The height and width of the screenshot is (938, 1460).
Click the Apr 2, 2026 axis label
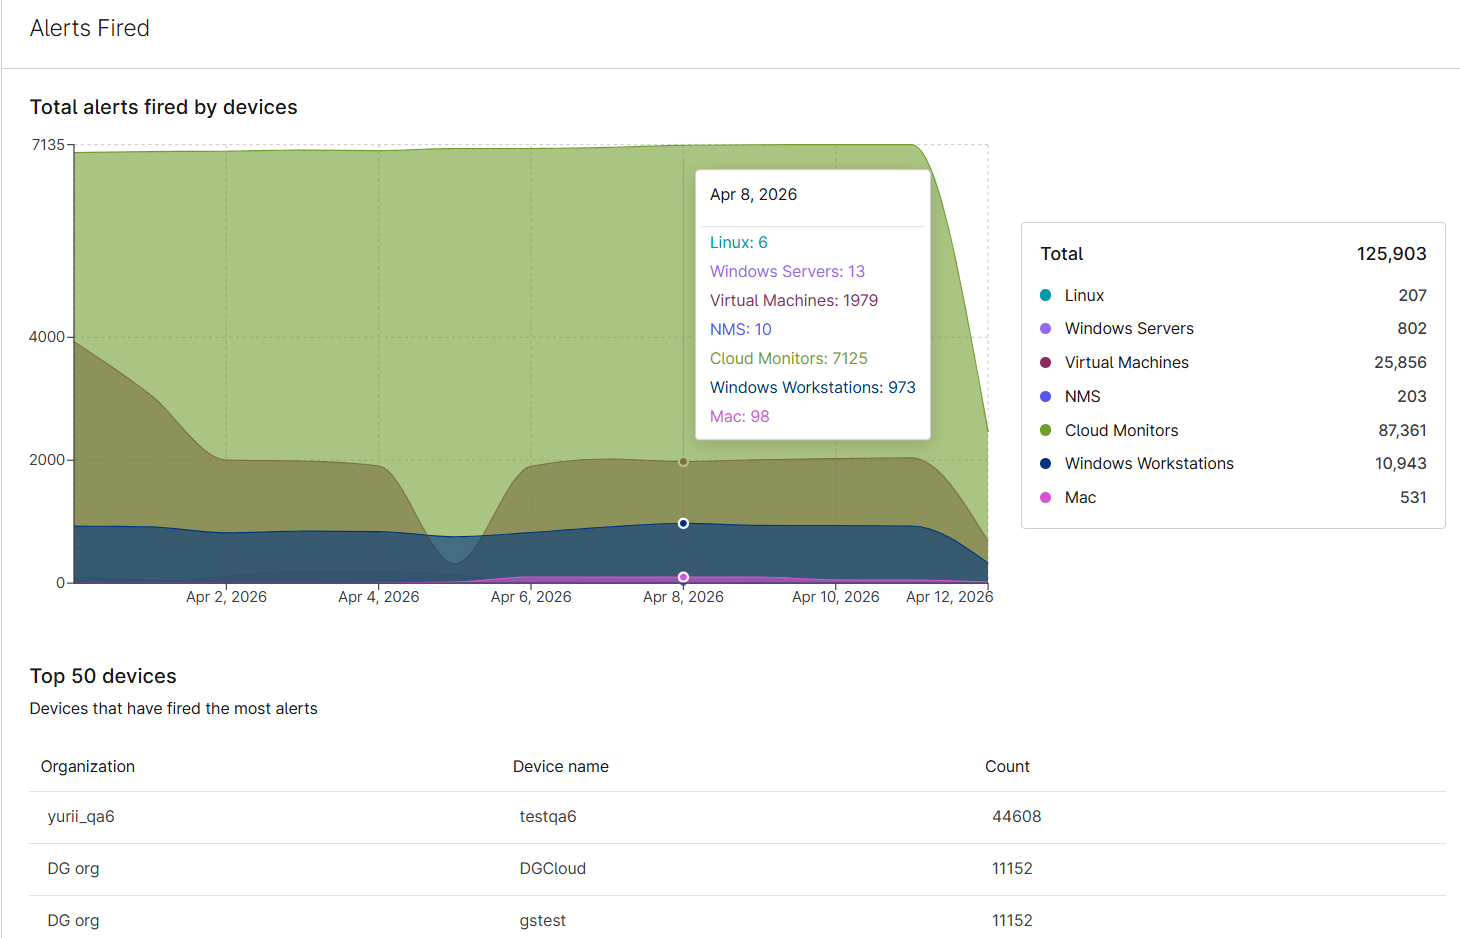pyautogui.click(x=226, y=597)
